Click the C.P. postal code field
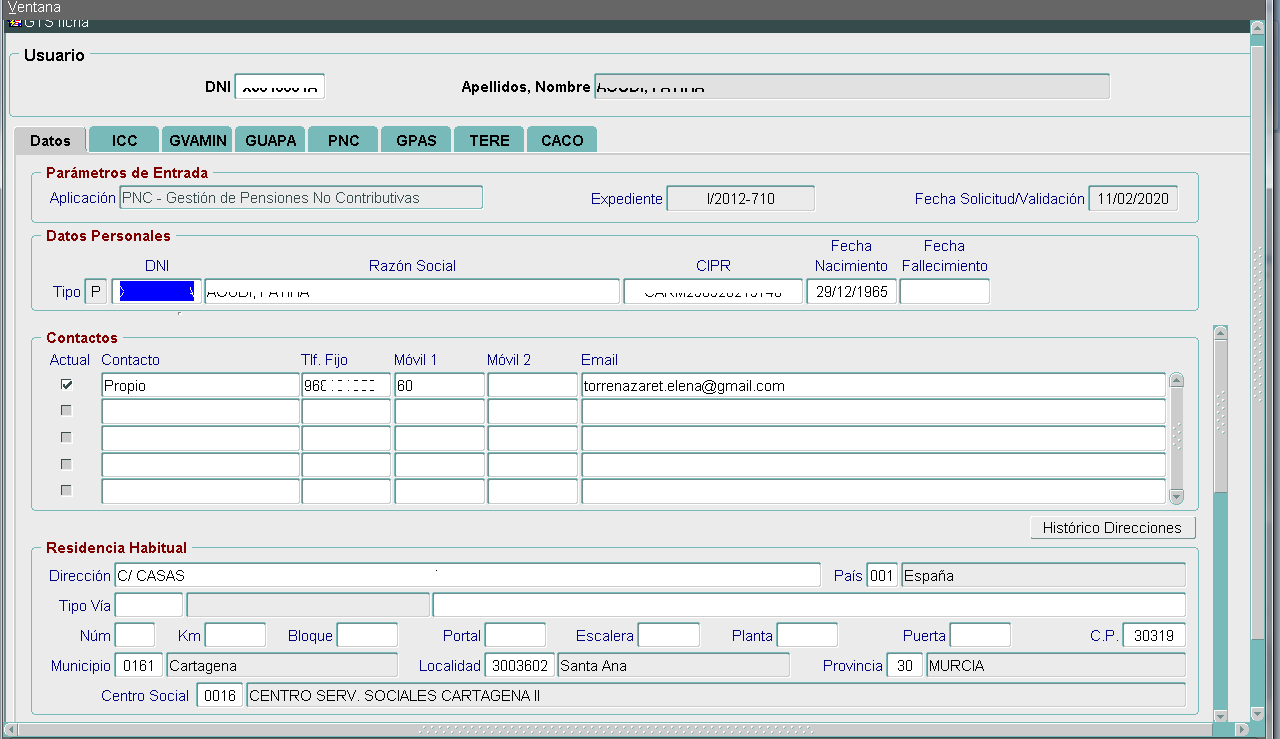Screen dimensions: 1280x739 (x=1154, y=635)
